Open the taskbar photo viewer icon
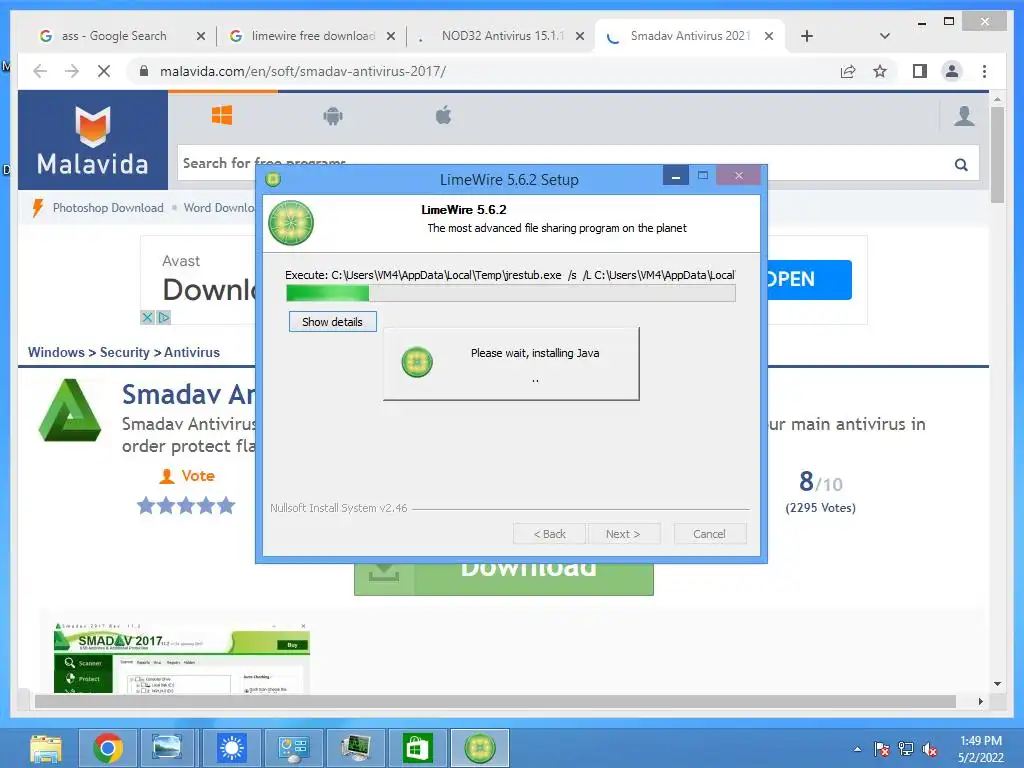Image resolution: width=1024 pixels, height=768 pixels. [167, 748]
